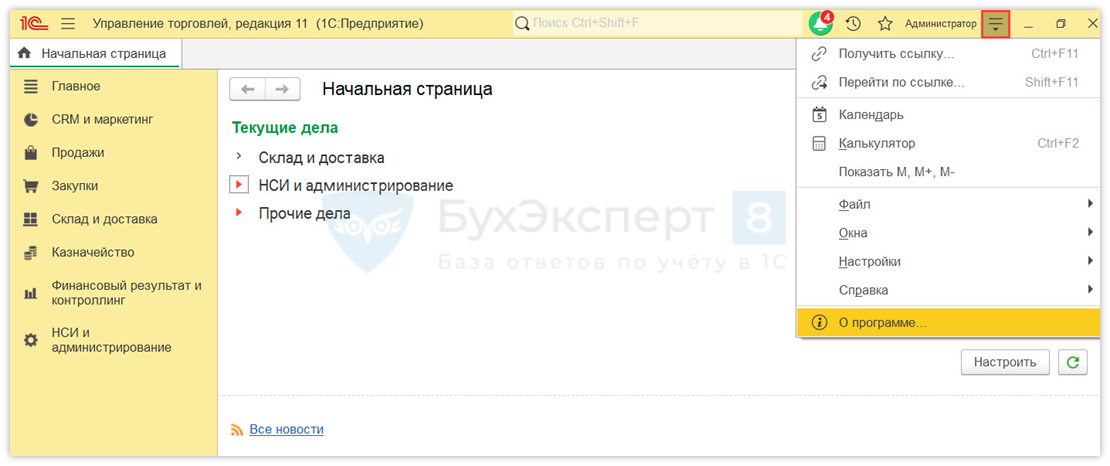Click the icon beside Перейти по ссылке

point(819,82)
